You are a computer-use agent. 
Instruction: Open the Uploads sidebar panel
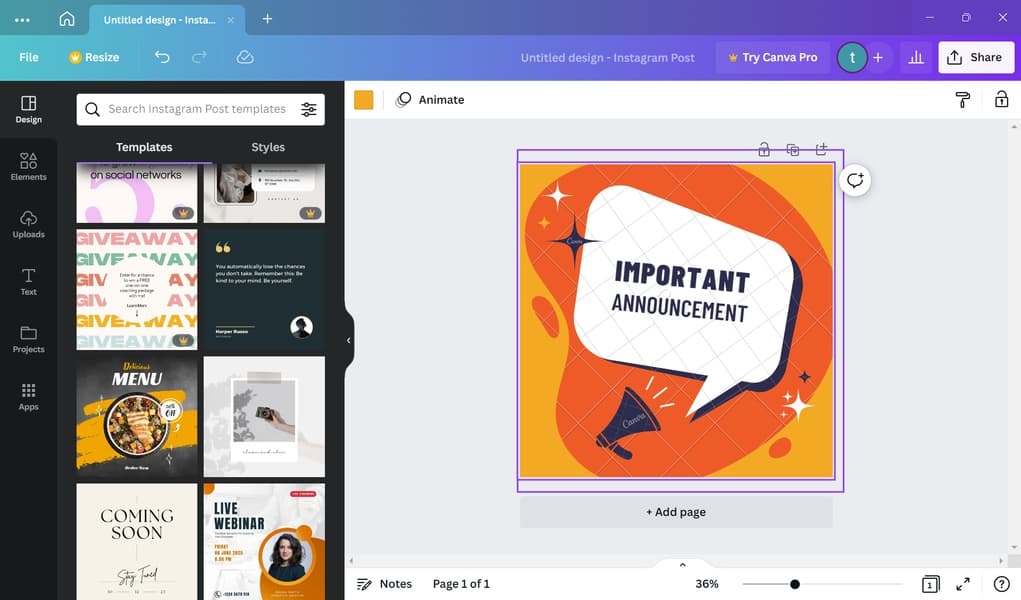29,224
